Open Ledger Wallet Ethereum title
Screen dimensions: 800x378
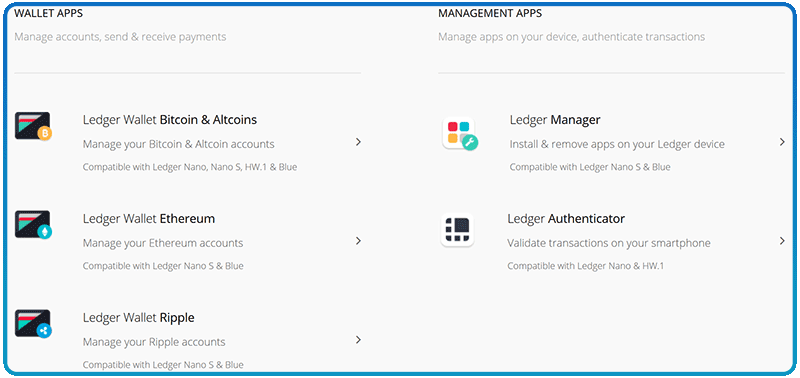click(149, 219)
